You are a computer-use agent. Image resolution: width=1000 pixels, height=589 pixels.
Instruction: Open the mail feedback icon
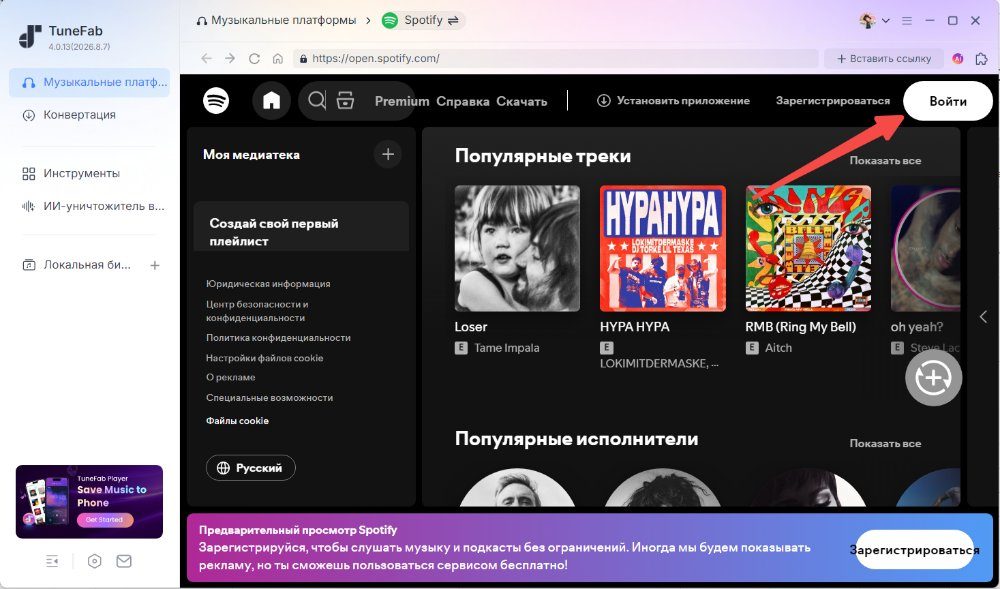124,561
